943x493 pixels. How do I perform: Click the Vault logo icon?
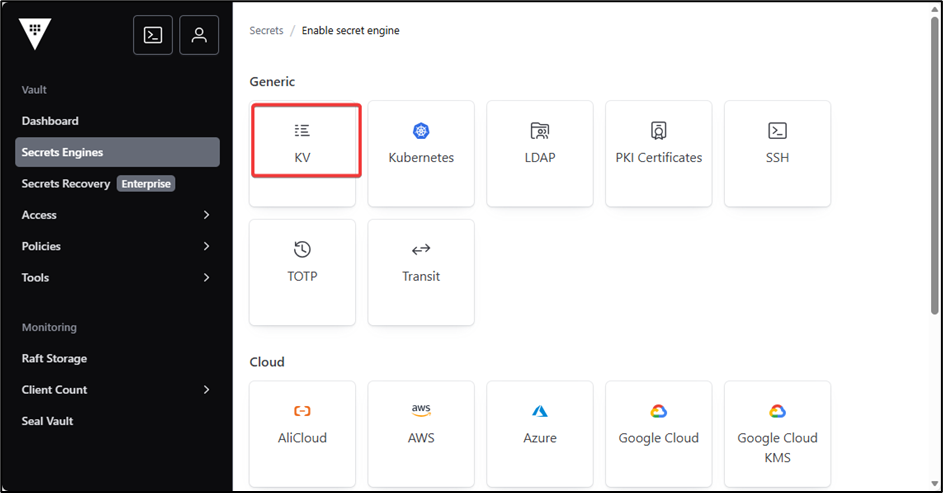coord(35,34)
